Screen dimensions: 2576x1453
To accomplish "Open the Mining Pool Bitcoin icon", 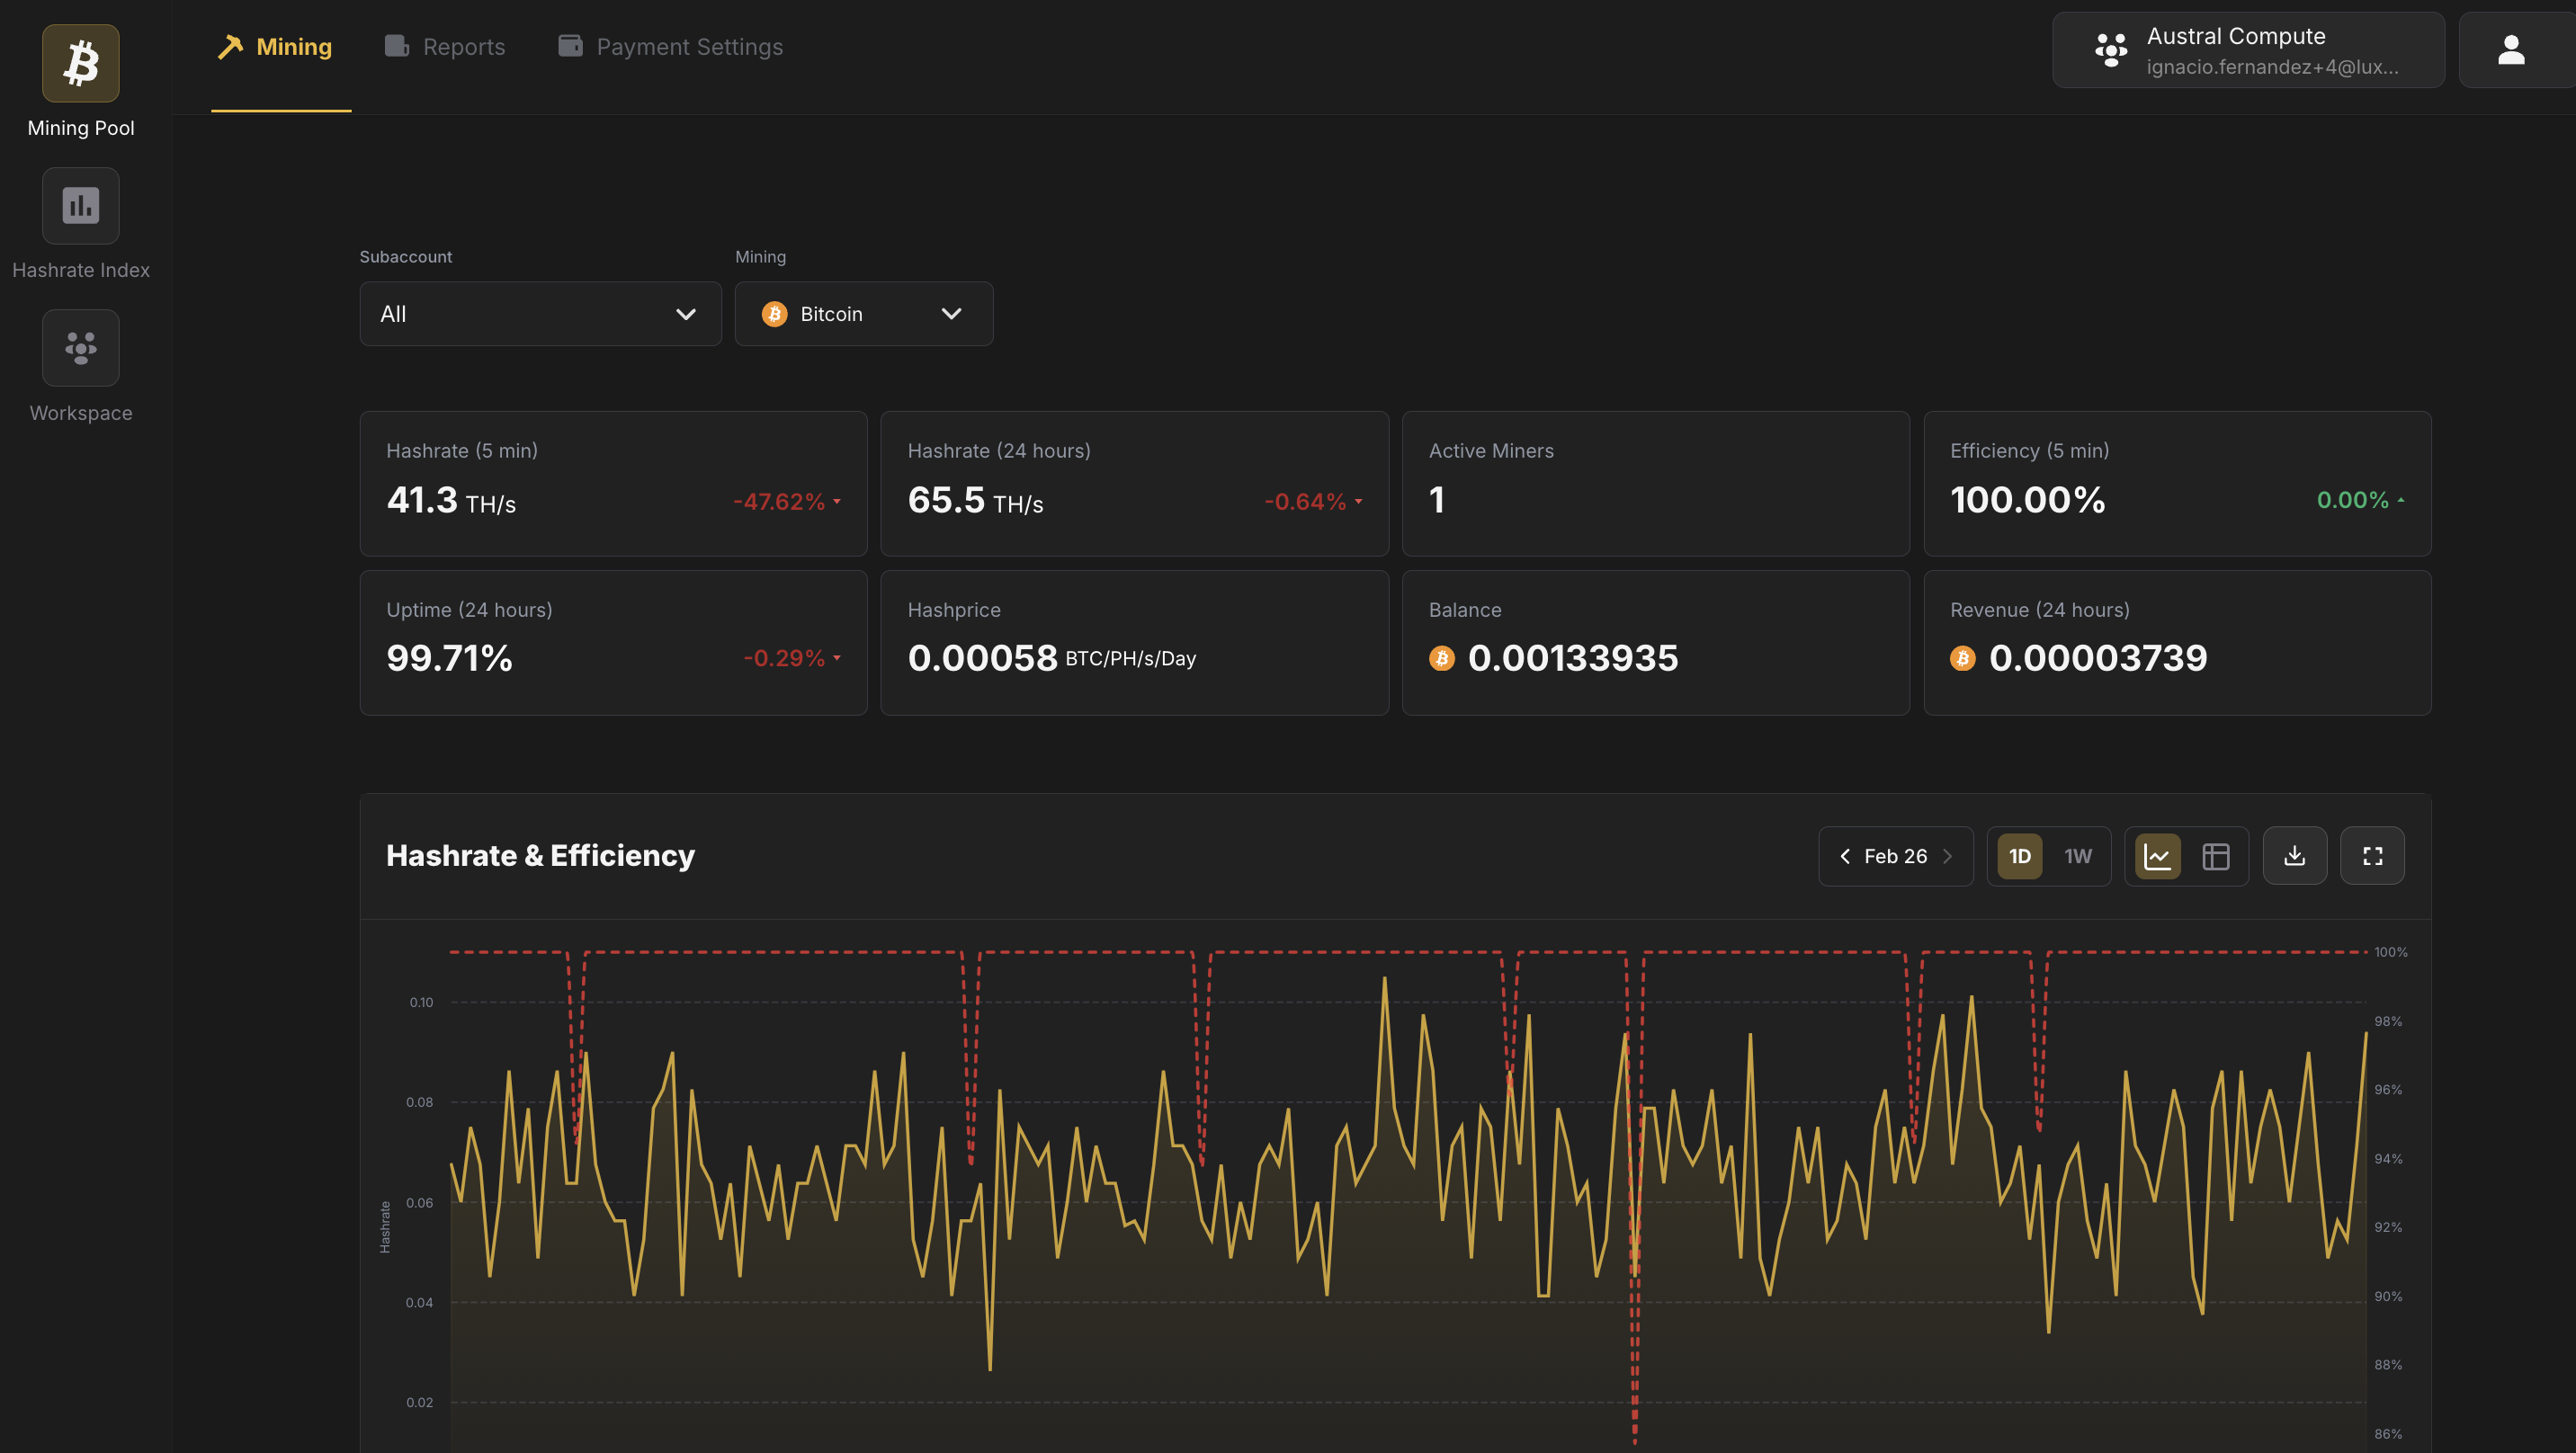I will (81, 63).
